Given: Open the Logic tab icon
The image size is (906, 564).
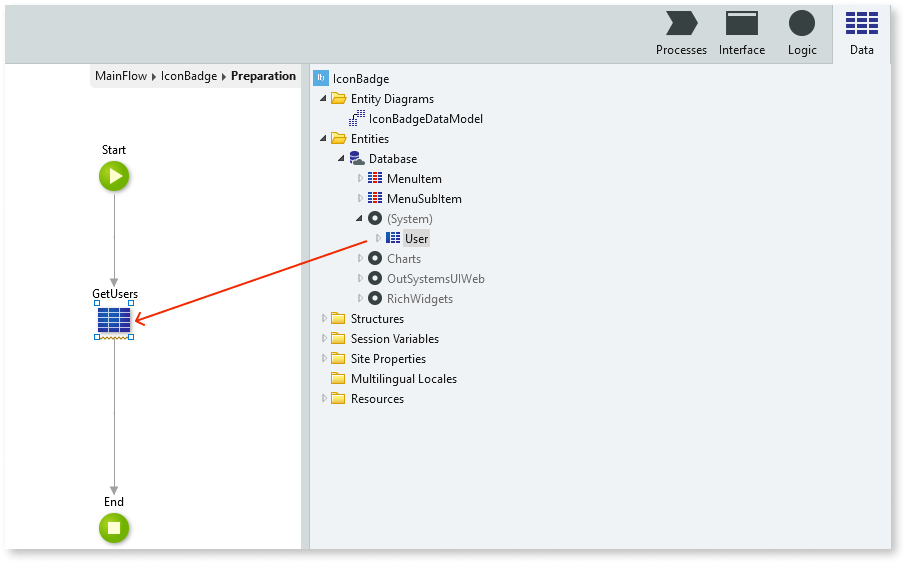Looking at the screenshot, I should 802,24.
